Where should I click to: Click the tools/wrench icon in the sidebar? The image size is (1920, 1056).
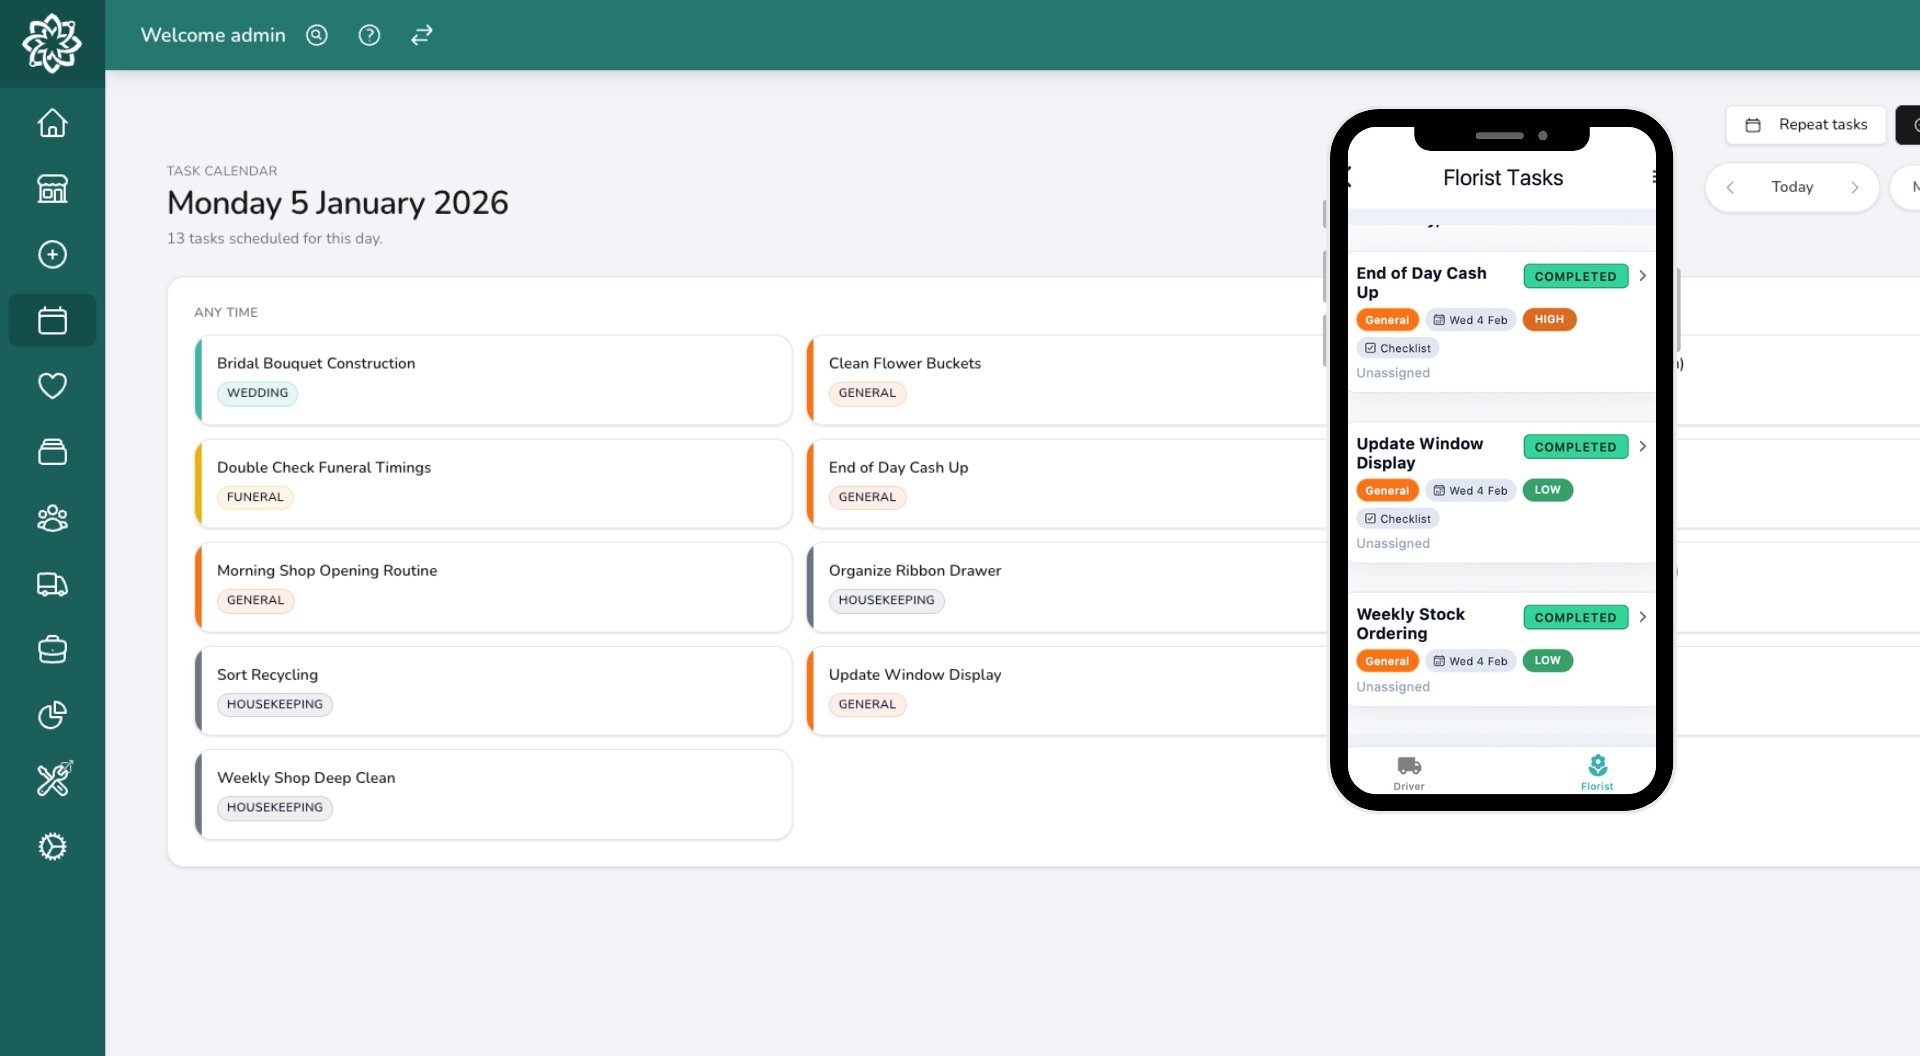click(x=52, y=779)
